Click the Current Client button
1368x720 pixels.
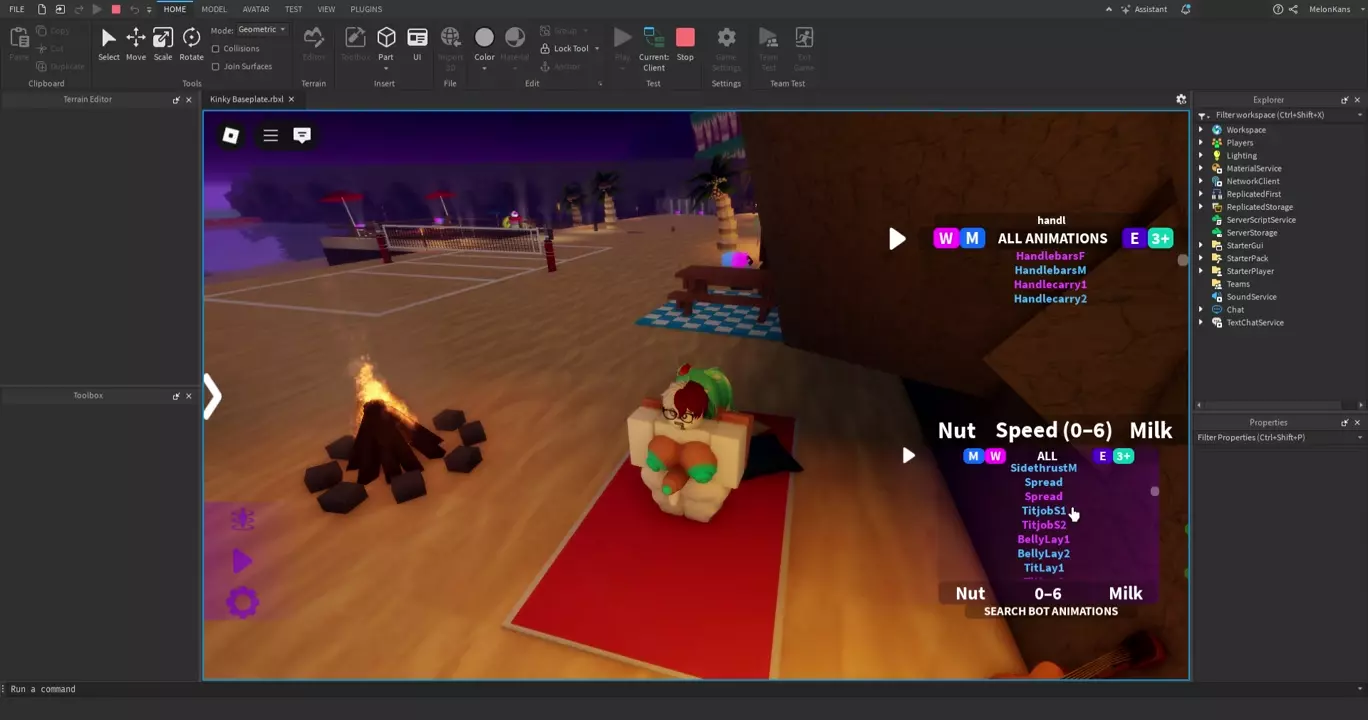pyautogui.click(x=654, y=48)
